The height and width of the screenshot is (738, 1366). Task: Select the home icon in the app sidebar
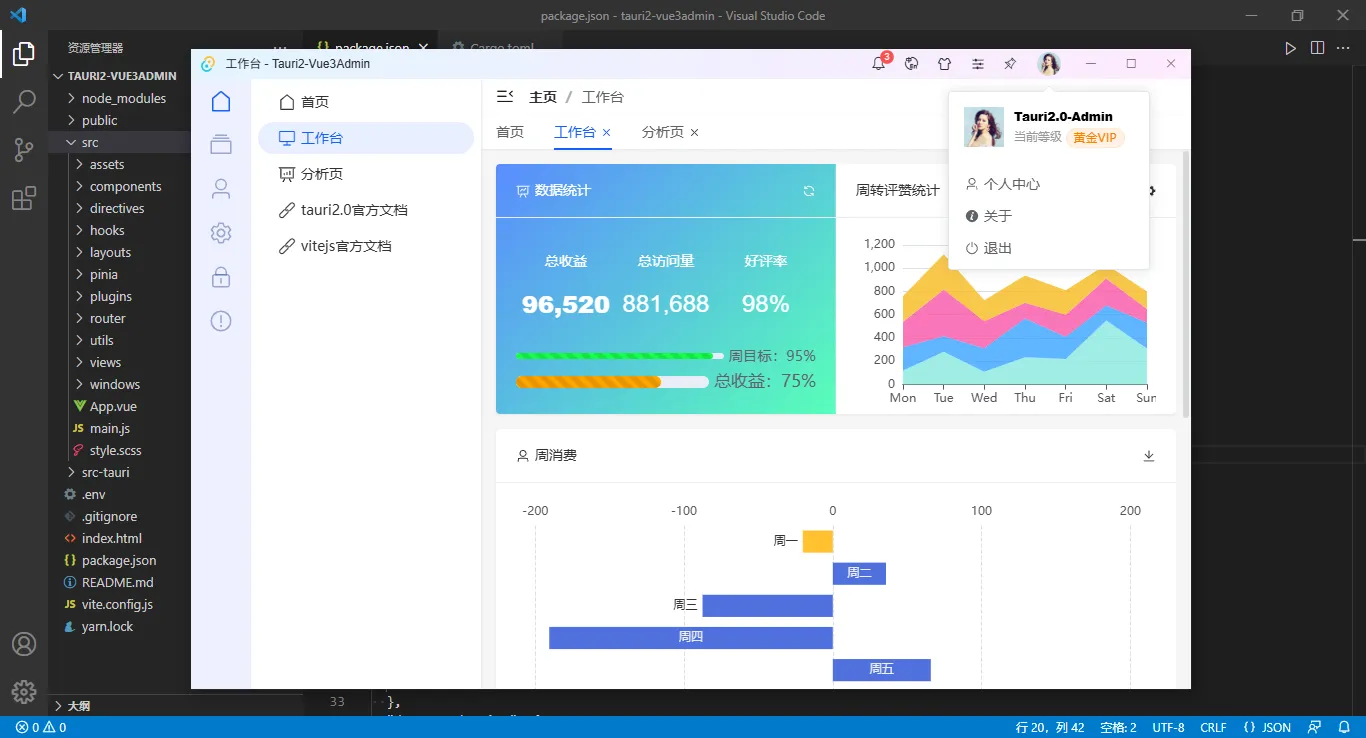click(220, 101)
